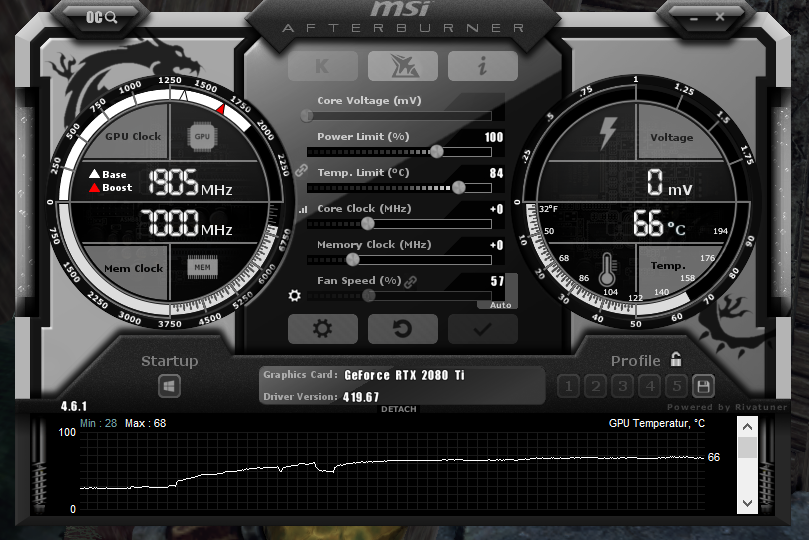Viewport: 809px width, 540px height.
Task: Toggle Auto fan speed mode
Action: 500,305
